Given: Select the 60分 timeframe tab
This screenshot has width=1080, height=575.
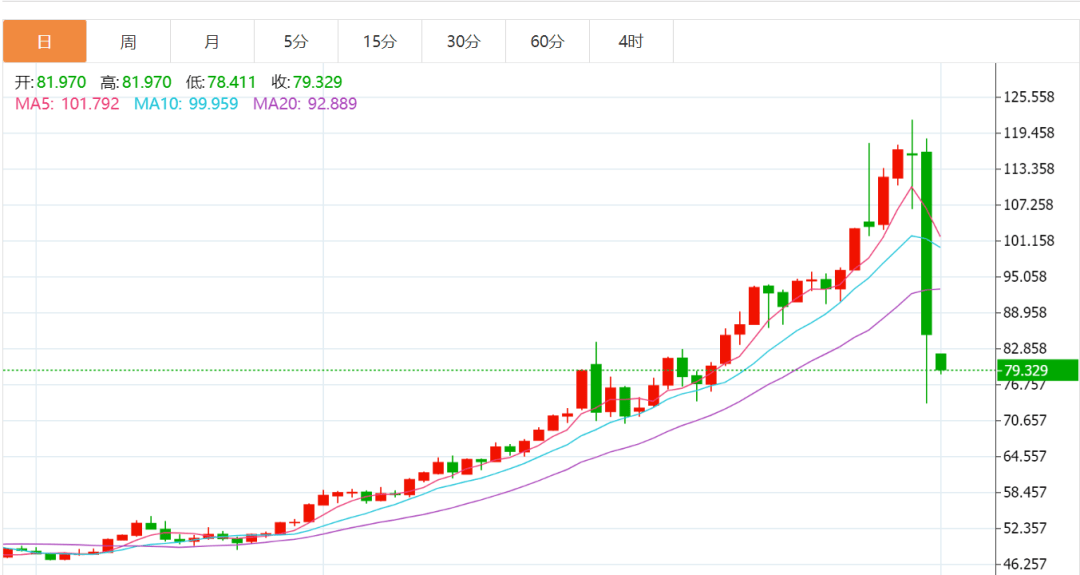Looking at the screenshot, I should tap(547, 42).
